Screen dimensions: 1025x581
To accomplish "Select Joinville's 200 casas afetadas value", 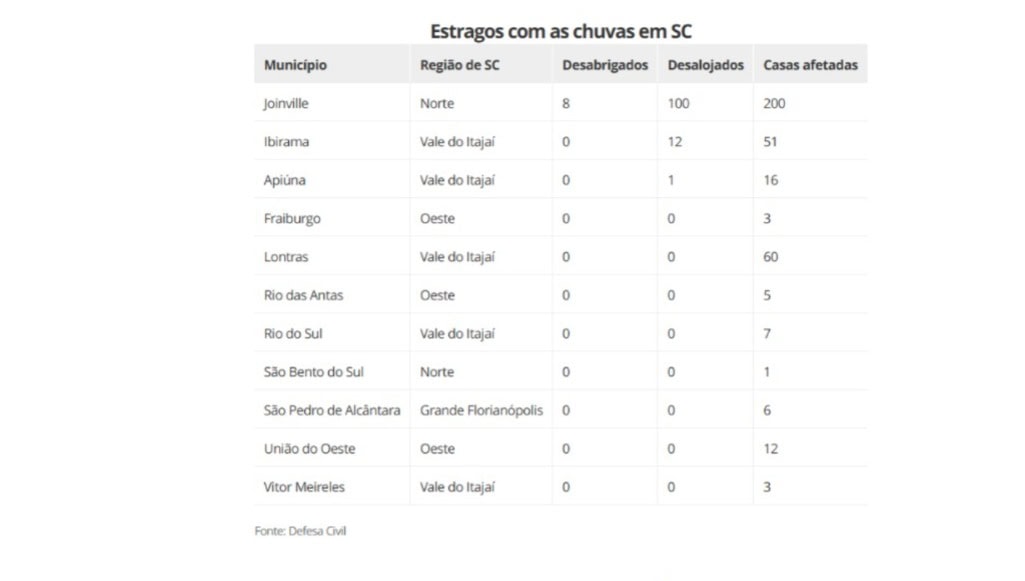I will click(774, 104).
